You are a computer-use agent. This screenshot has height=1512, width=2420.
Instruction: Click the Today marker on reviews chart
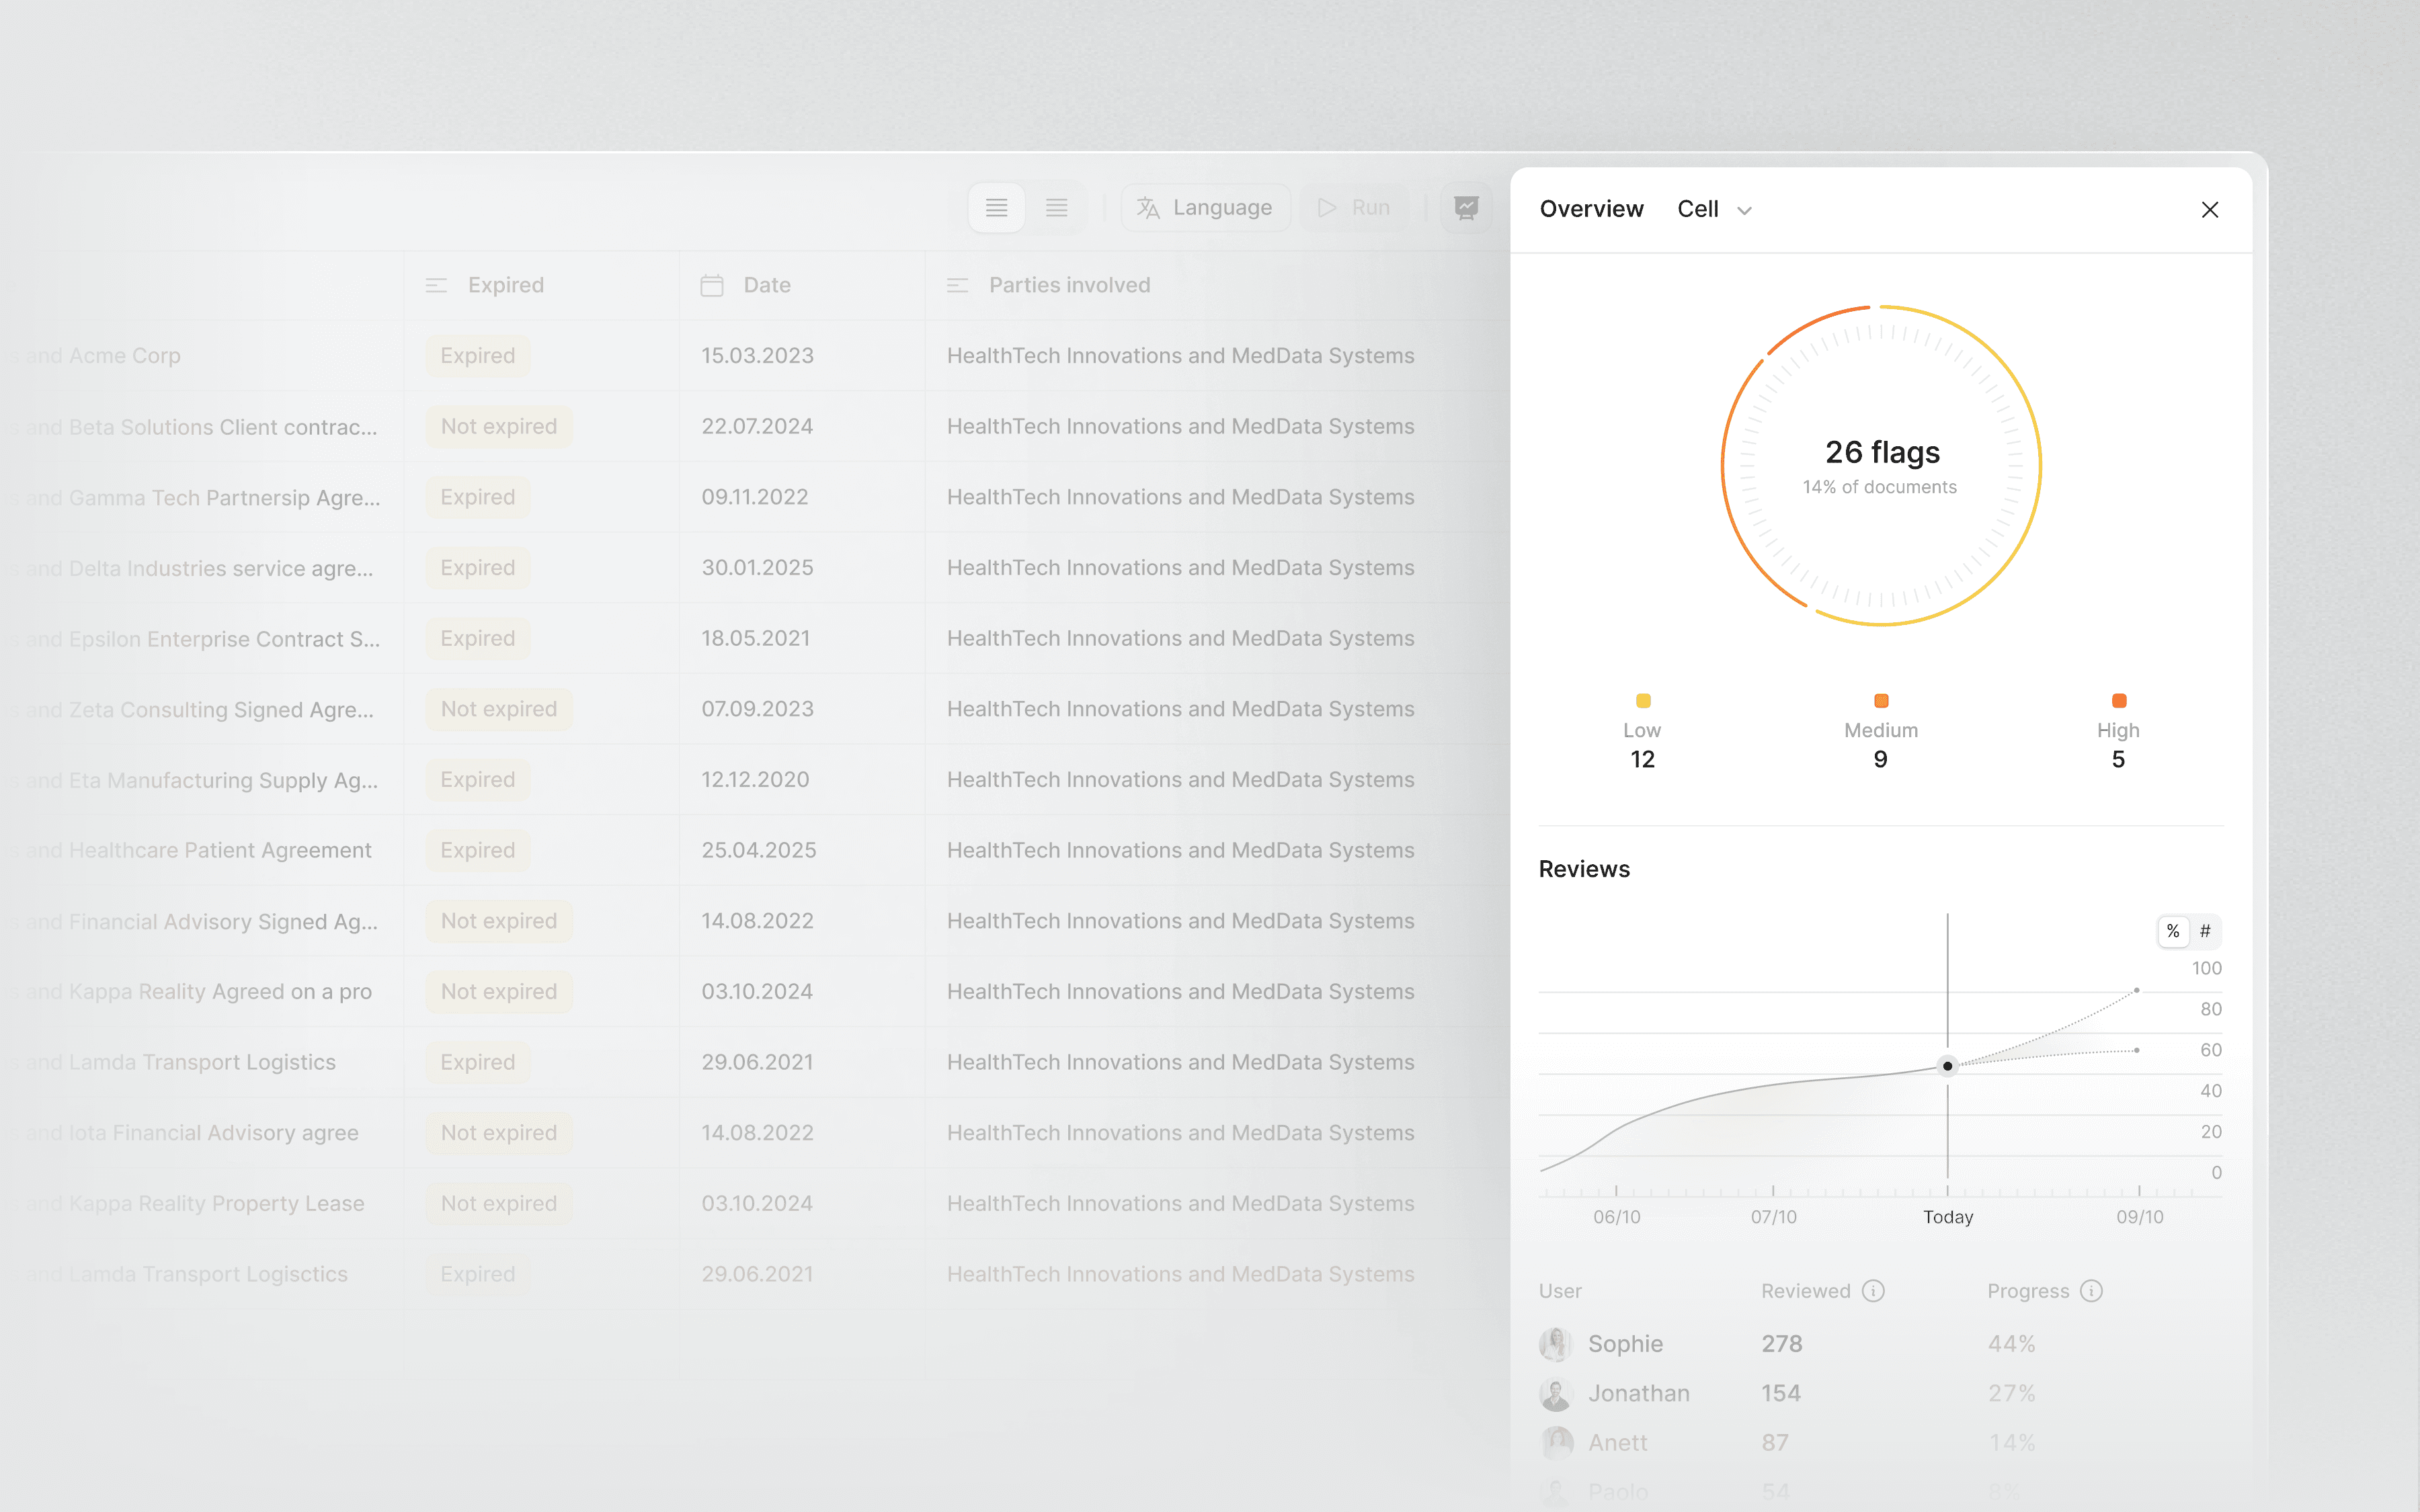1947,1066
